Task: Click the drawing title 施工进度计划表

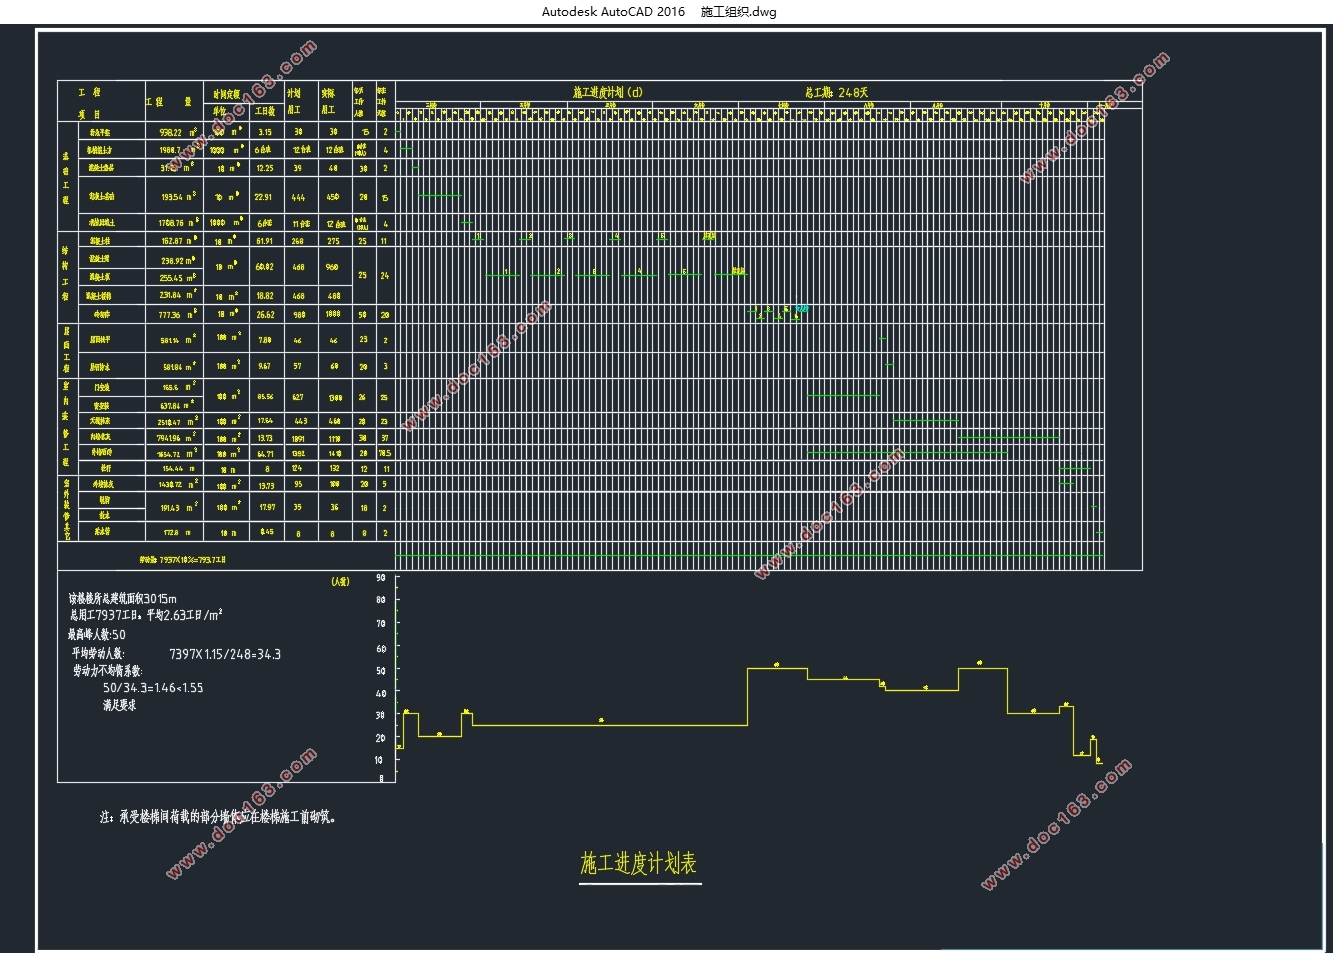Action: [639, 863]
